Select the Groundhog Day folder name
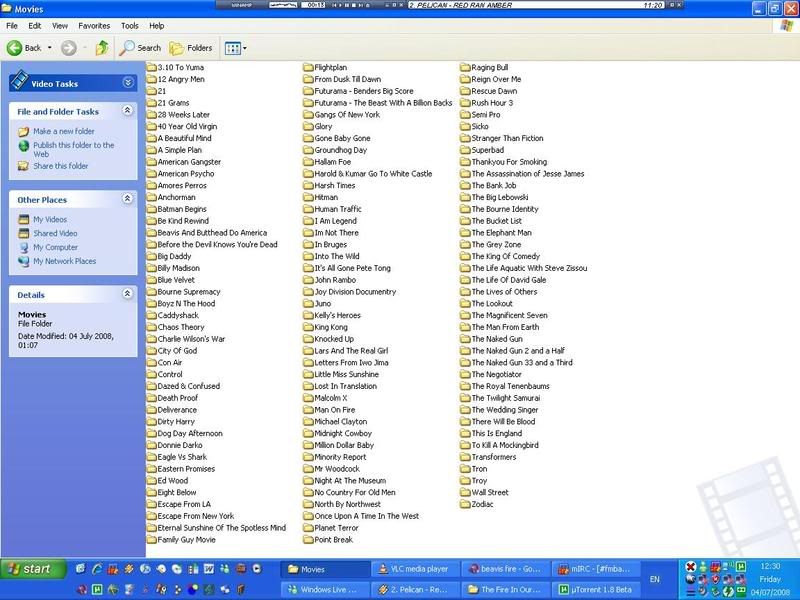The width and height of the screenshot is (800, 600). coord(340,150)
